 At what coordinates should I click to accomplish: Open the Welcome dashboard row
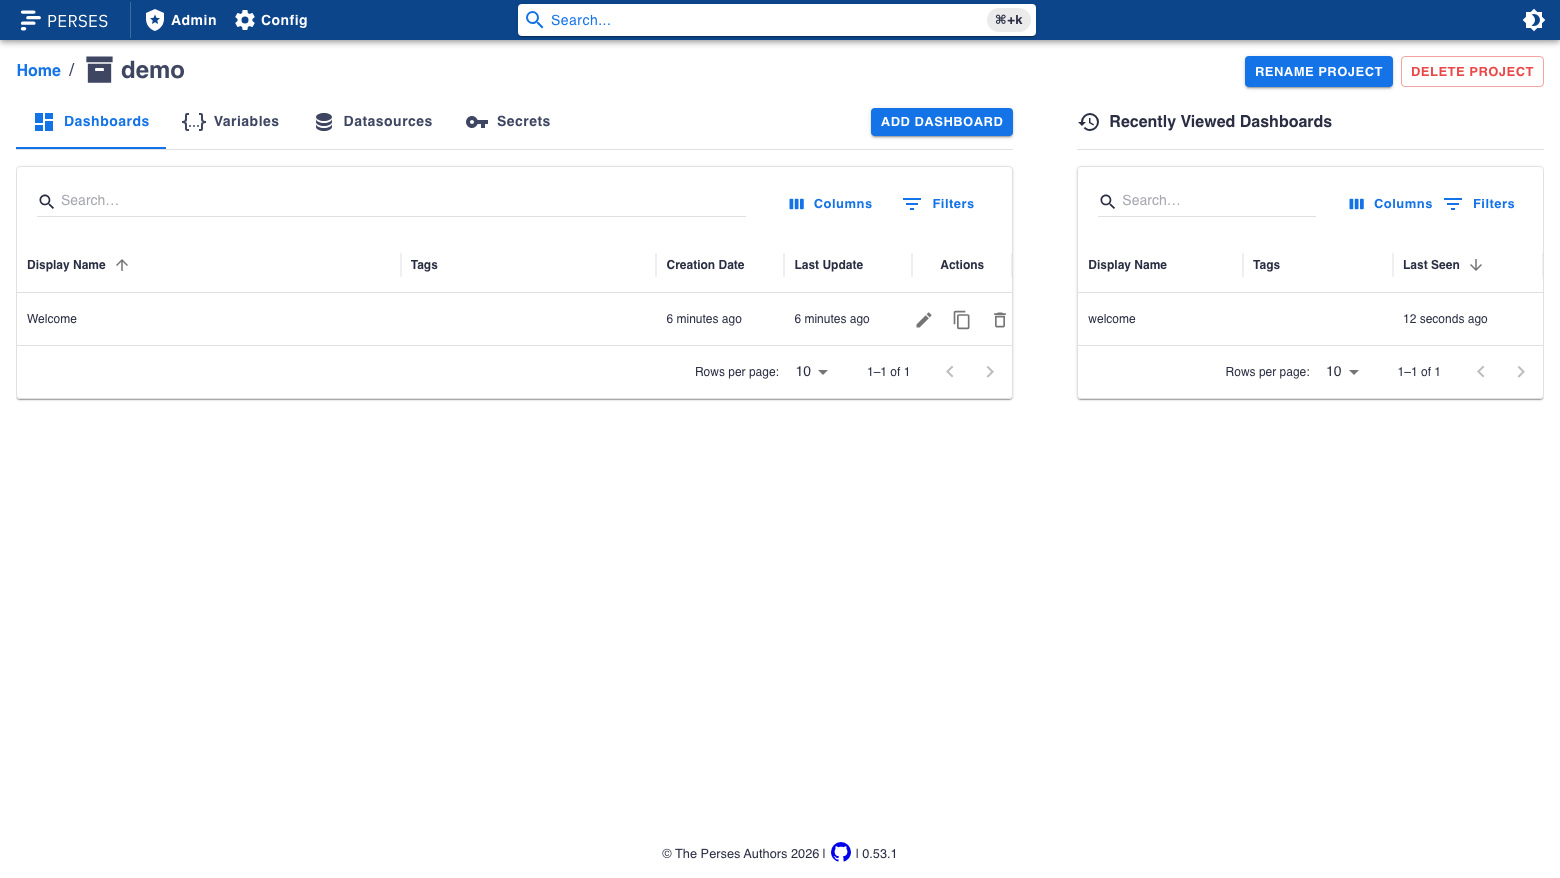pyautogui.click(x=514, y=319)
